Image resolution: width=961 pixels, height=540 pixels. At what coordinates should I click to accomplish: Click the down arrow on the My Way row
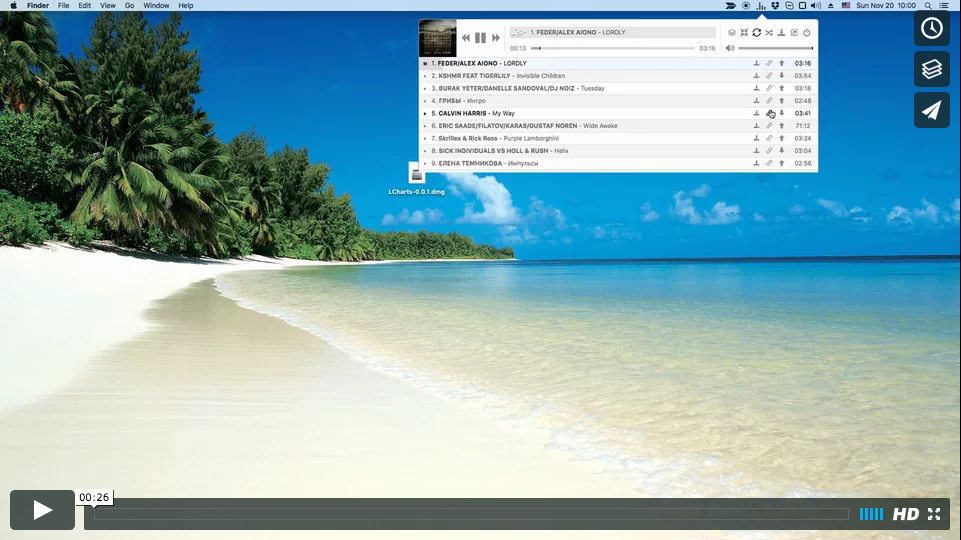click(x=781, y=113)
